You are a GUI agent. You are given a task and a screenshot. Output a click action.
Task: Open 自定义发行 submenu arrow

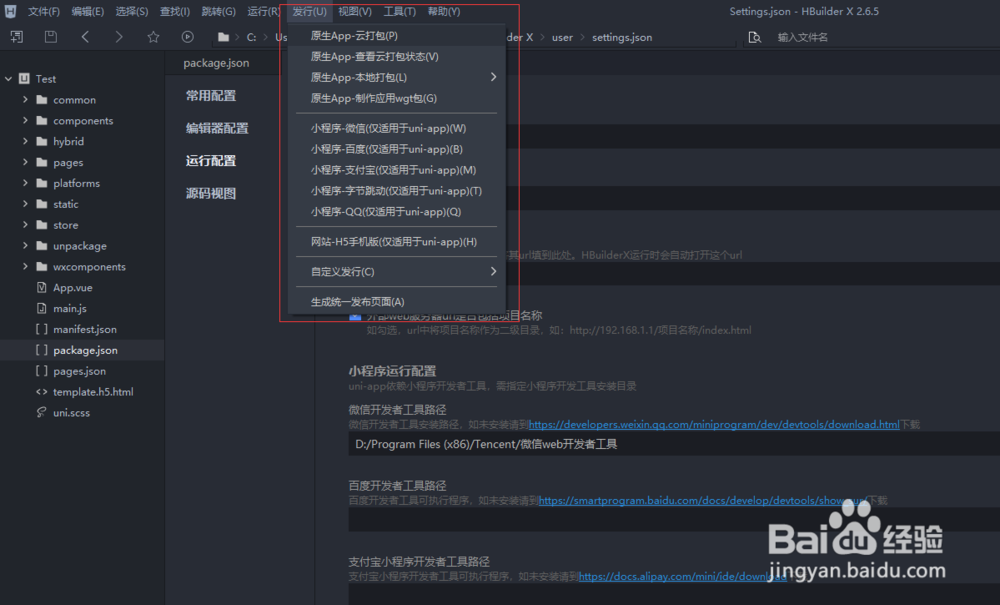493,272
